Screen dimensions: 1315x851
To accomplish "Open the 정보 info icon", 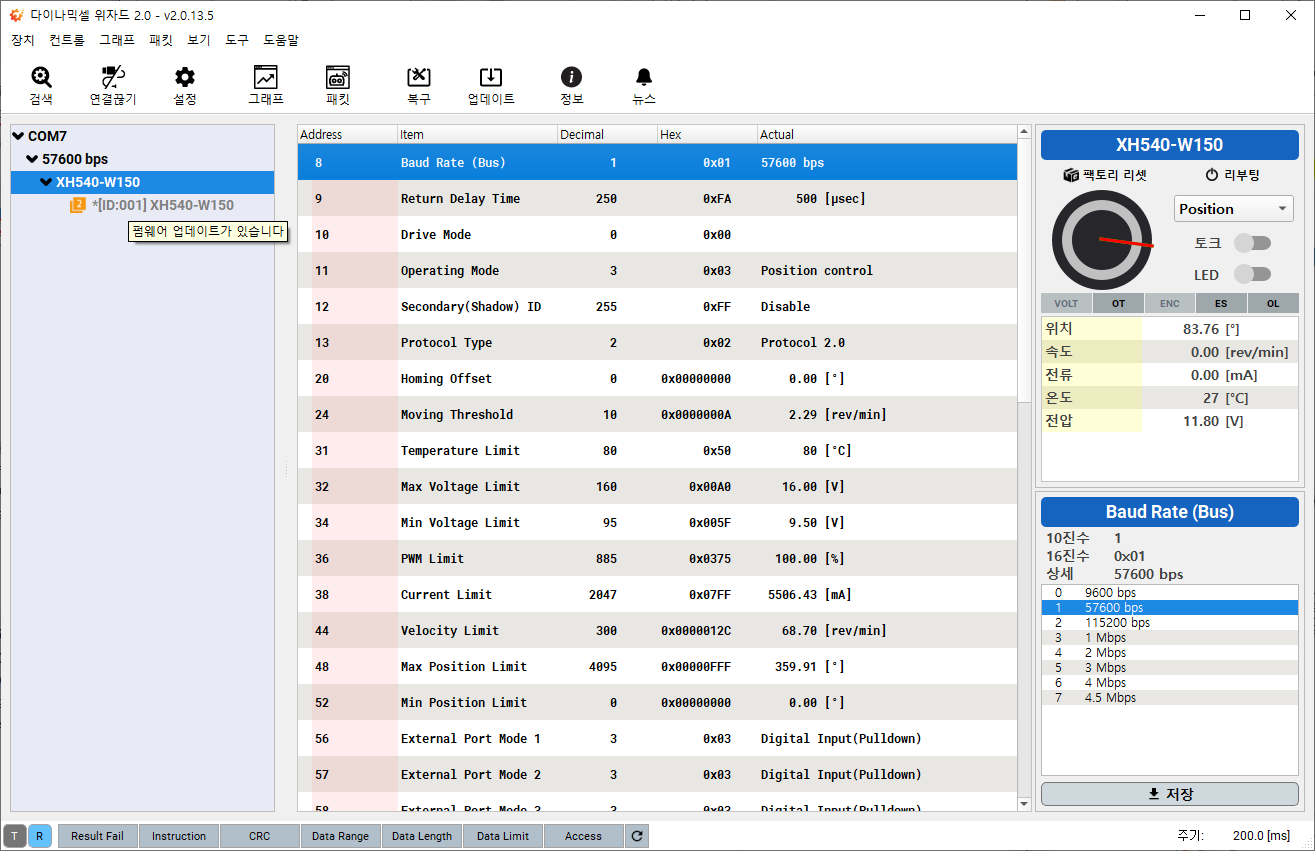I will (571, 78).
